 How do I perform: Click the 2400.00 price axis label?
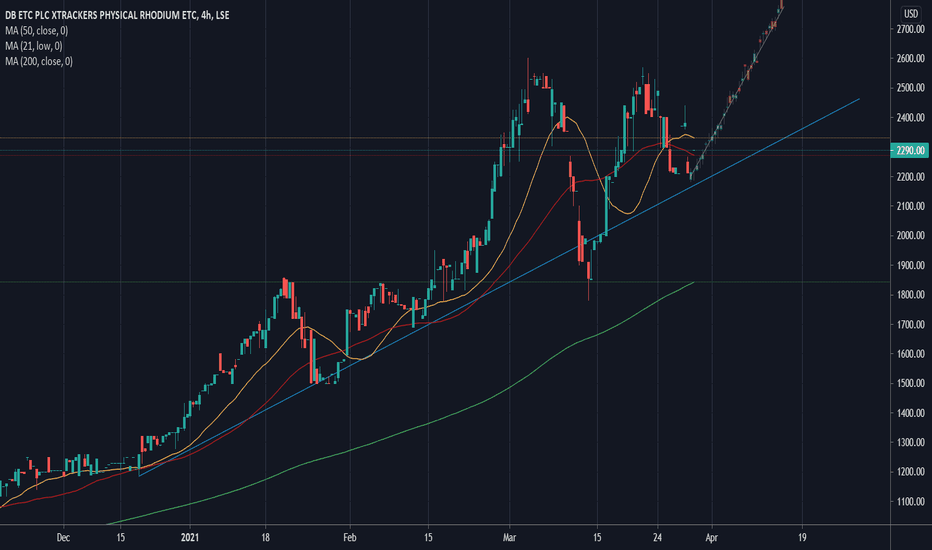coord(911,118)
